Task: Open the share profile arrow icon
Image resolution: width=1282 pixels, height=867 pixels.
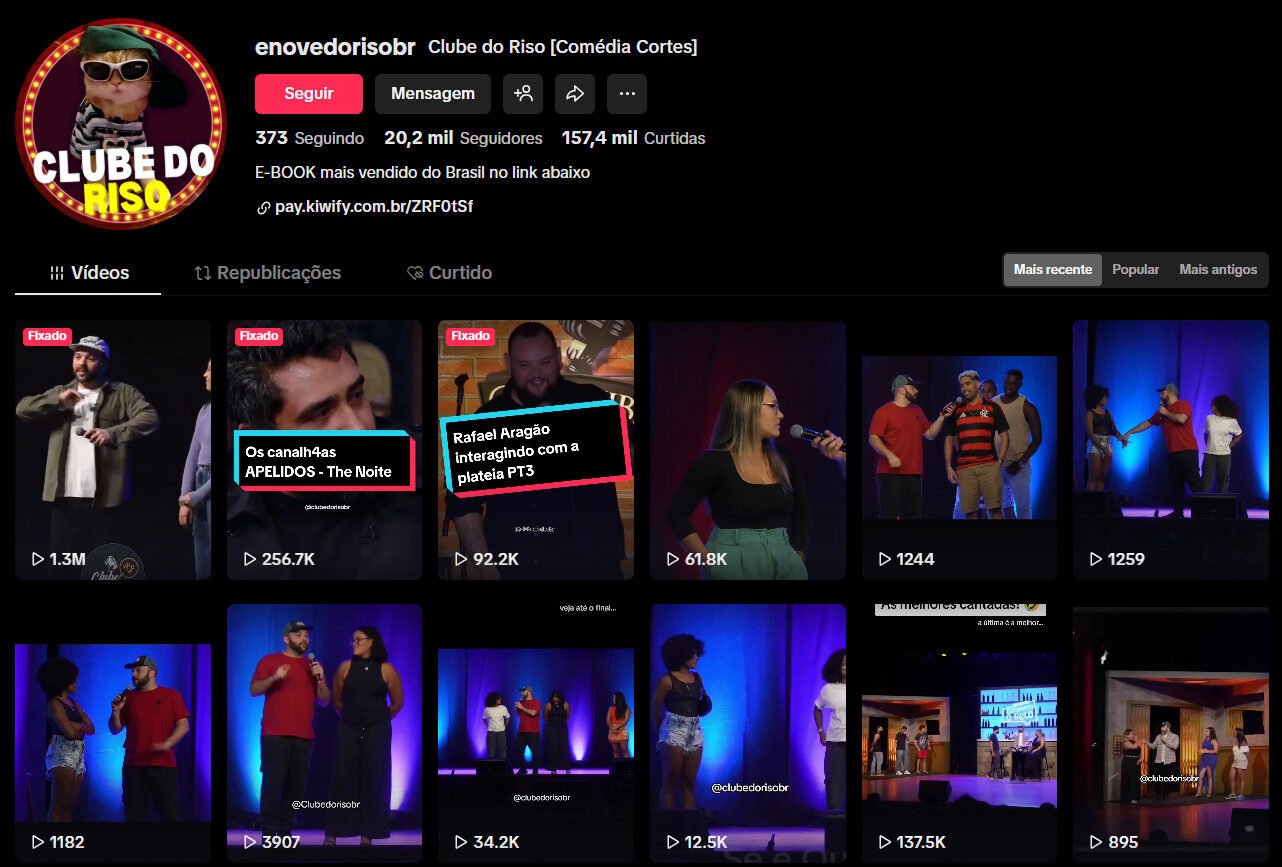Action: click(x=574, y=93)
